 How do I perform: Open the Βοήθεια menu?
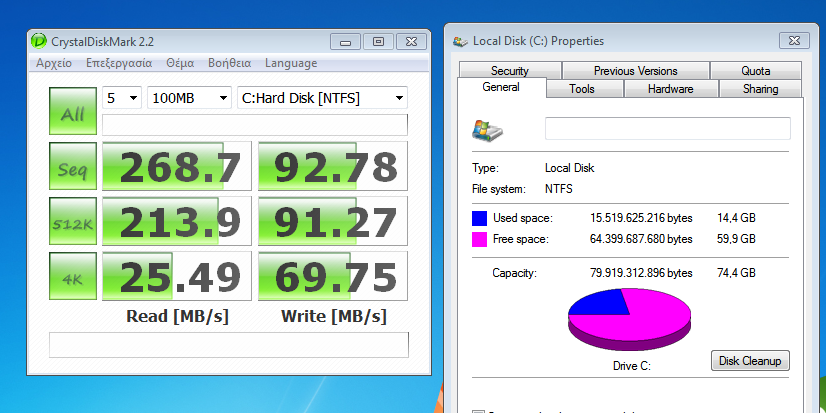click(x=229, y=63)
